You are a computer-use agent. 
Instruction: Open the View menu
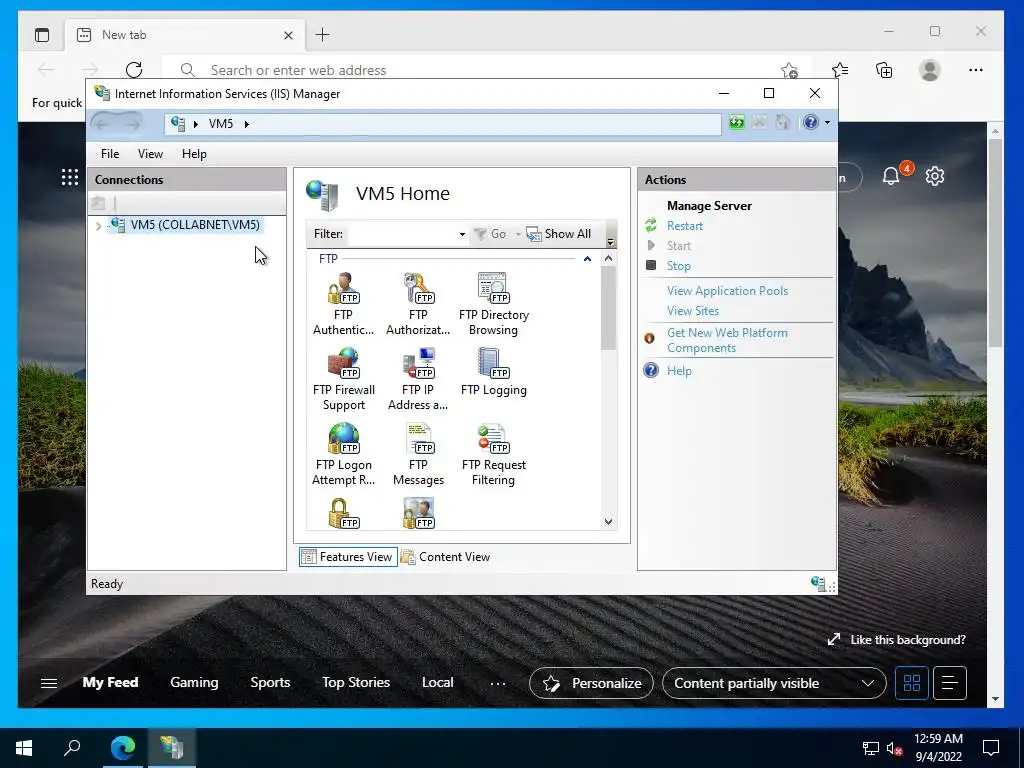[150, 153]
